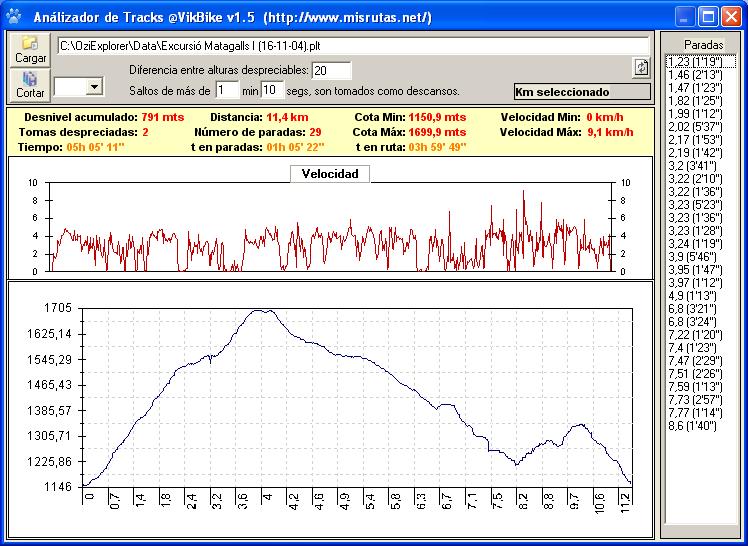The image size is (748, 546).
Task: Click the Cargar load file button
Action: tap(30, 49)
